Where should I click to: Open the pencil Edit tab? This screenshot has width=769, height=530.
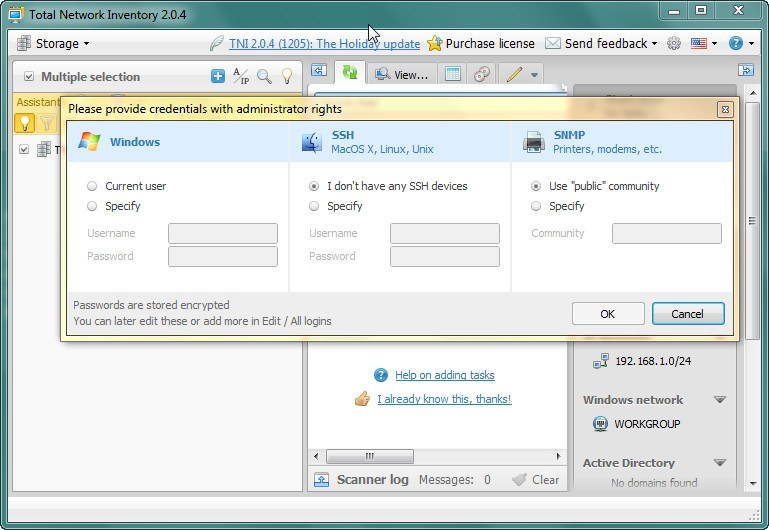pos(514,75)
